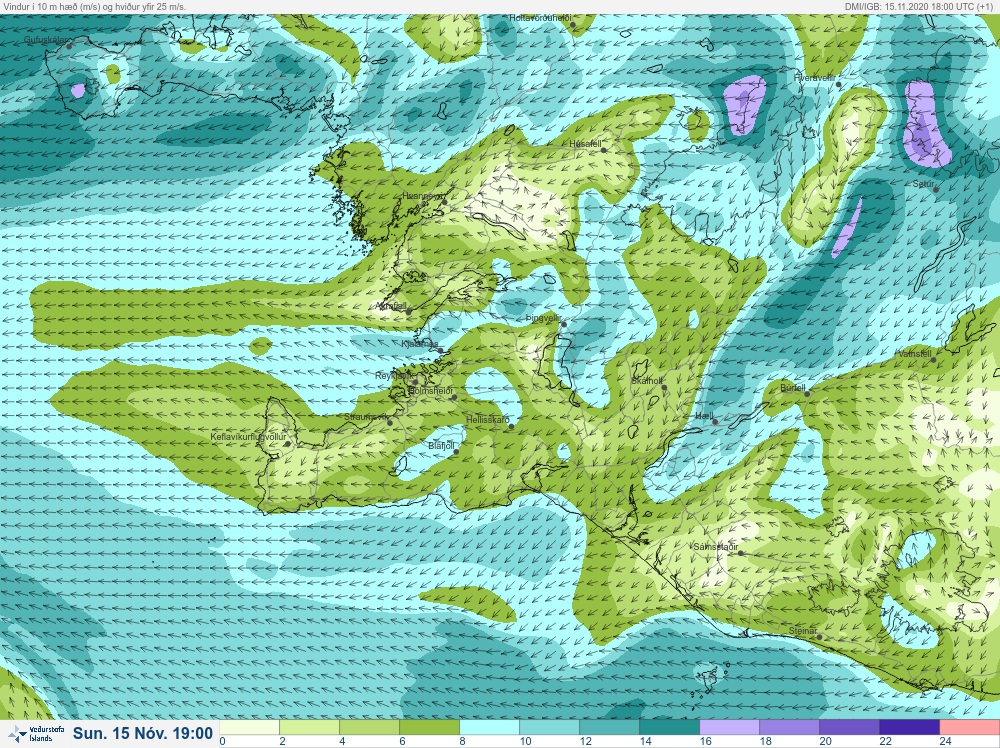Image resolution: width=1000 pixels, height=748 pixels.
Task: Click the legend scale value 16
Action: pyautogui.click(x=705, y=742)
